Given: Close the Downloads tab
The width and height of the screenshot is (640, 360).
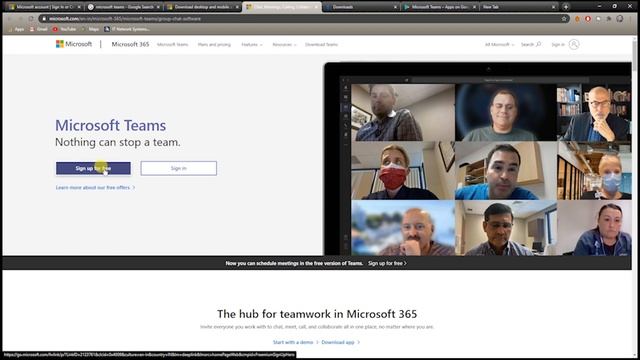Looking at the screenshot, I should 395,7.
